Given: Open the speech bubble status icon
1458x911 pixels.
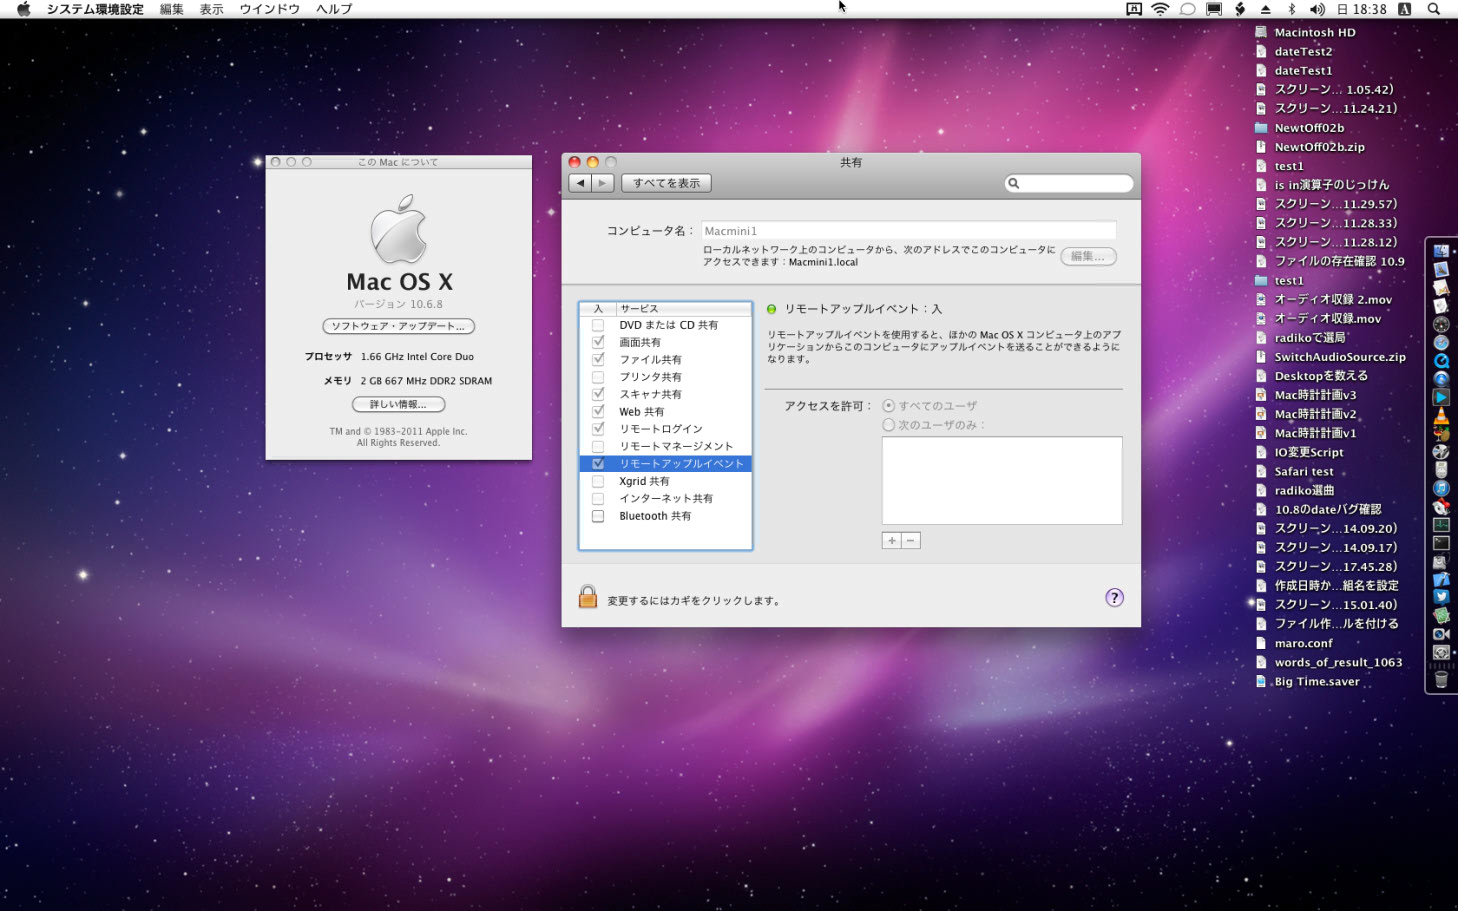Looking at the screenshot, I should (x=1187, y=9).
